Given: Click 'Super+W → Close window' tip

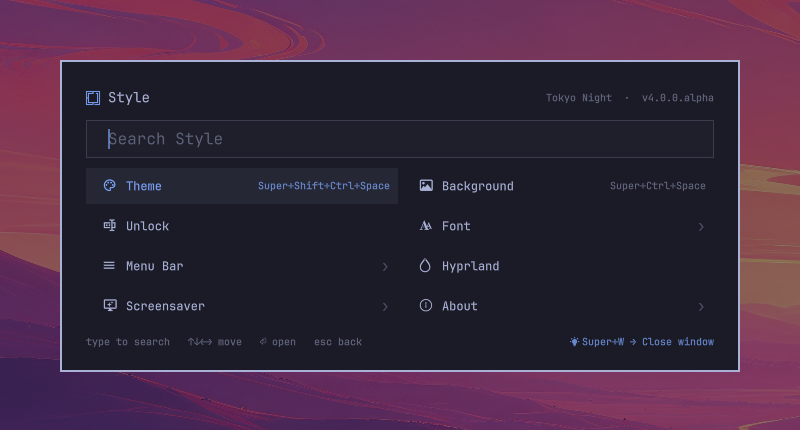Looking at the screenshot, I should click(642, 342).
